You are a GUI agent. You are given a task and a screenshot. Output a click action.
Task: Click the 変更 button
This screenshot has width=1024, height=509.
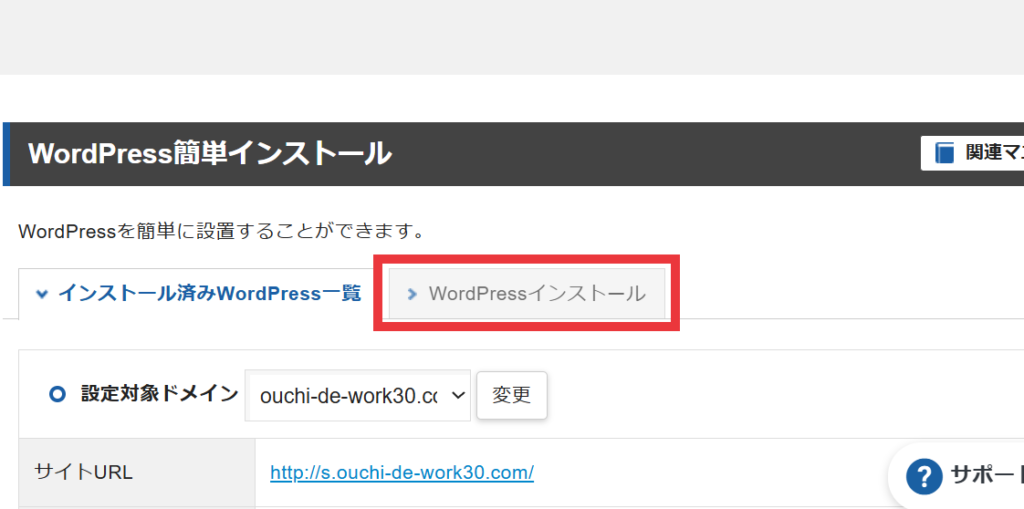[x=511, y=395]
